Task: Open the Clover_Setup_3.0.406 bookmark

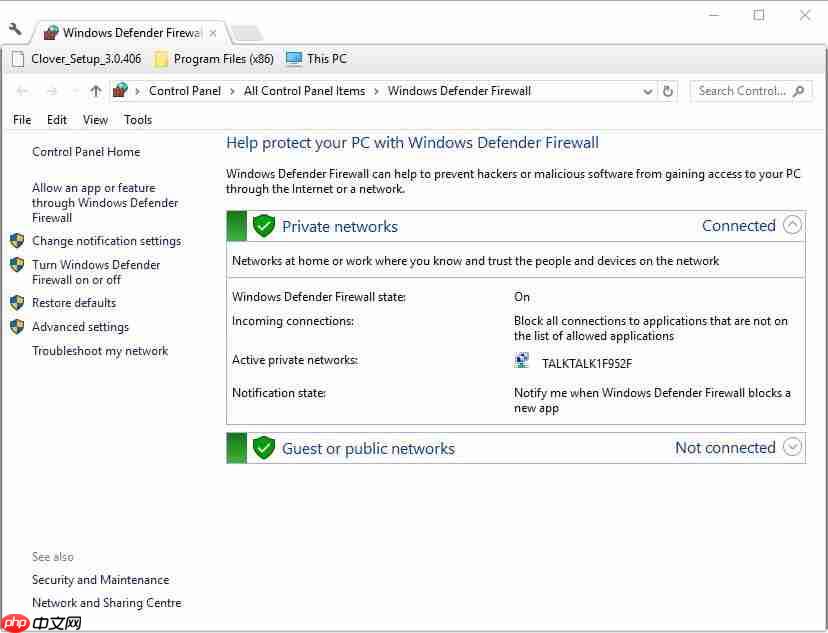Action: [x=86, y=59]
